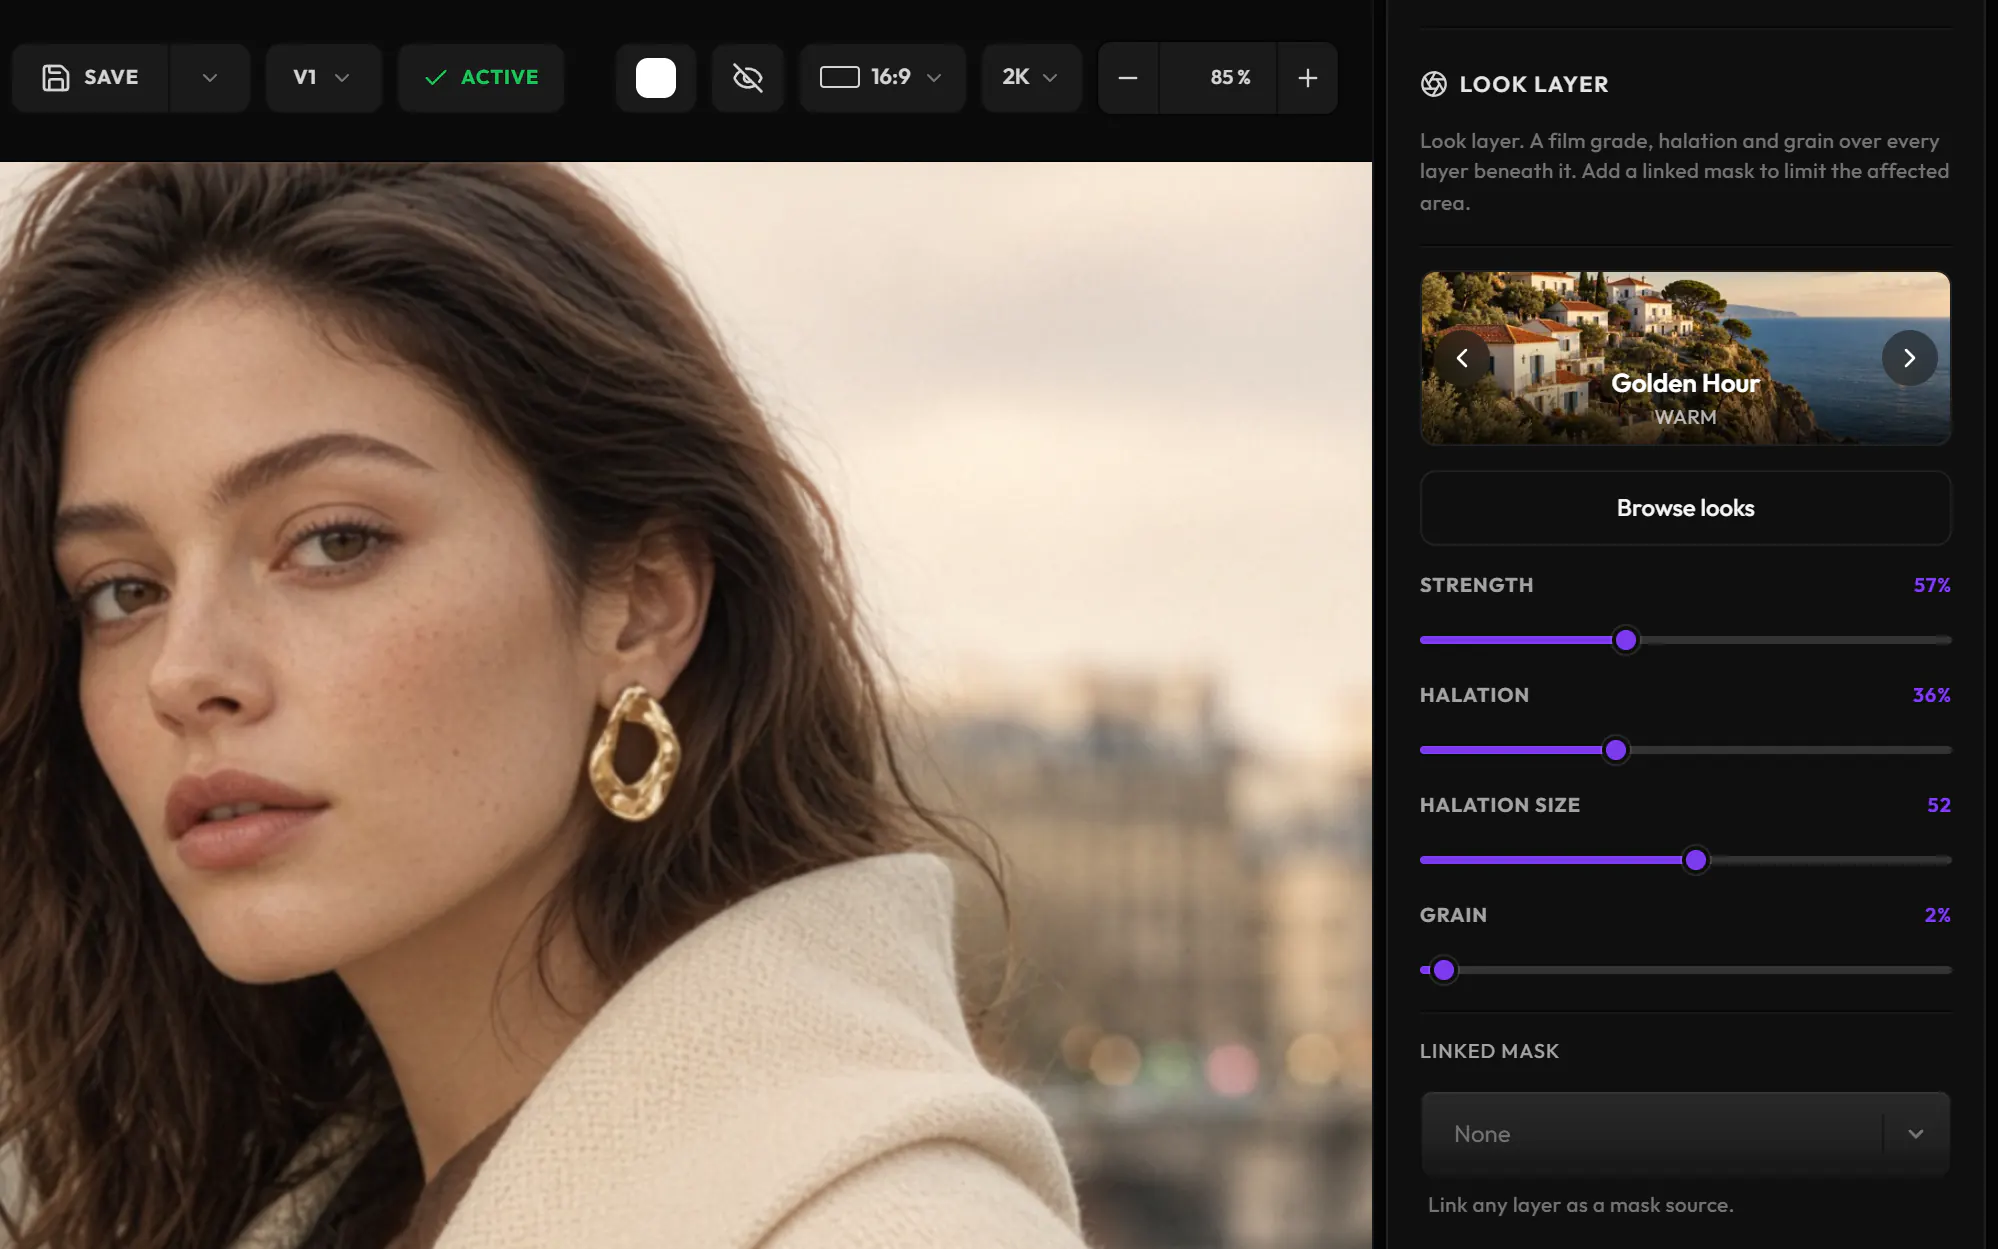This screenshot has width=1998, height=1249.
Task: Click the Grain 2% value
Action: [x=1937, y=915]
